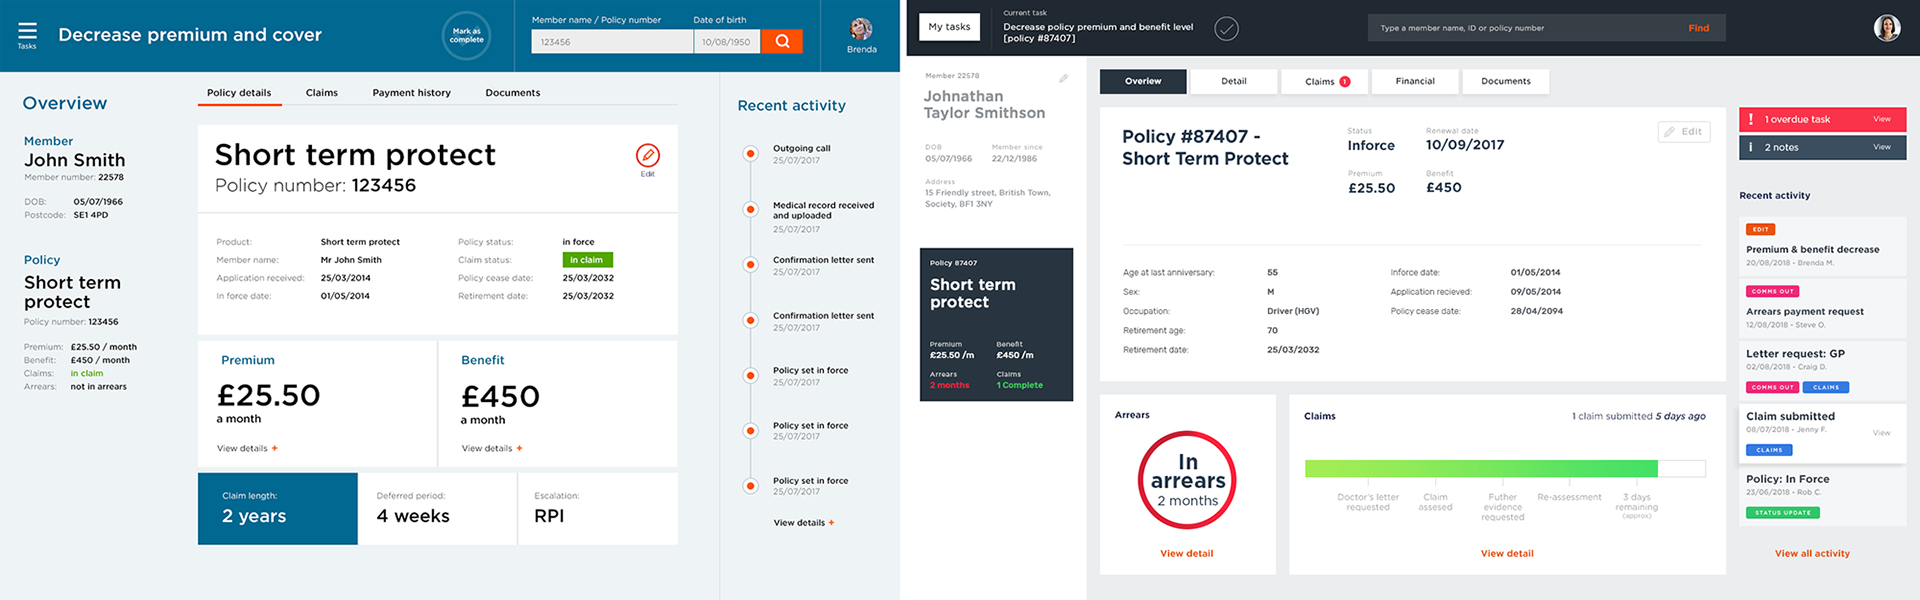The height and width of the screenshot is (600, 1920).
Task: Open the Premium & benefit decrease activity card
Action: [1822, 246]
